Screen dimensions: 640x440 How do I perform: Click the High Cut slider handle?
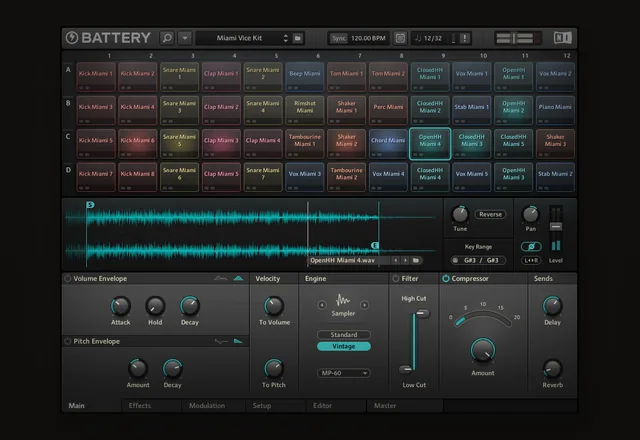[x=422, y=313]
